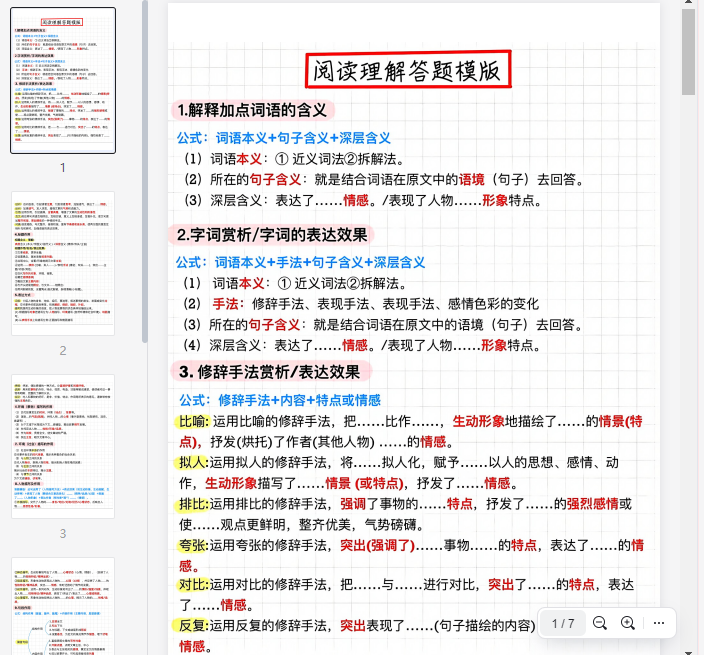Open the three-dot more options menu
Screen dimensions: 704x655
(659, 623)
